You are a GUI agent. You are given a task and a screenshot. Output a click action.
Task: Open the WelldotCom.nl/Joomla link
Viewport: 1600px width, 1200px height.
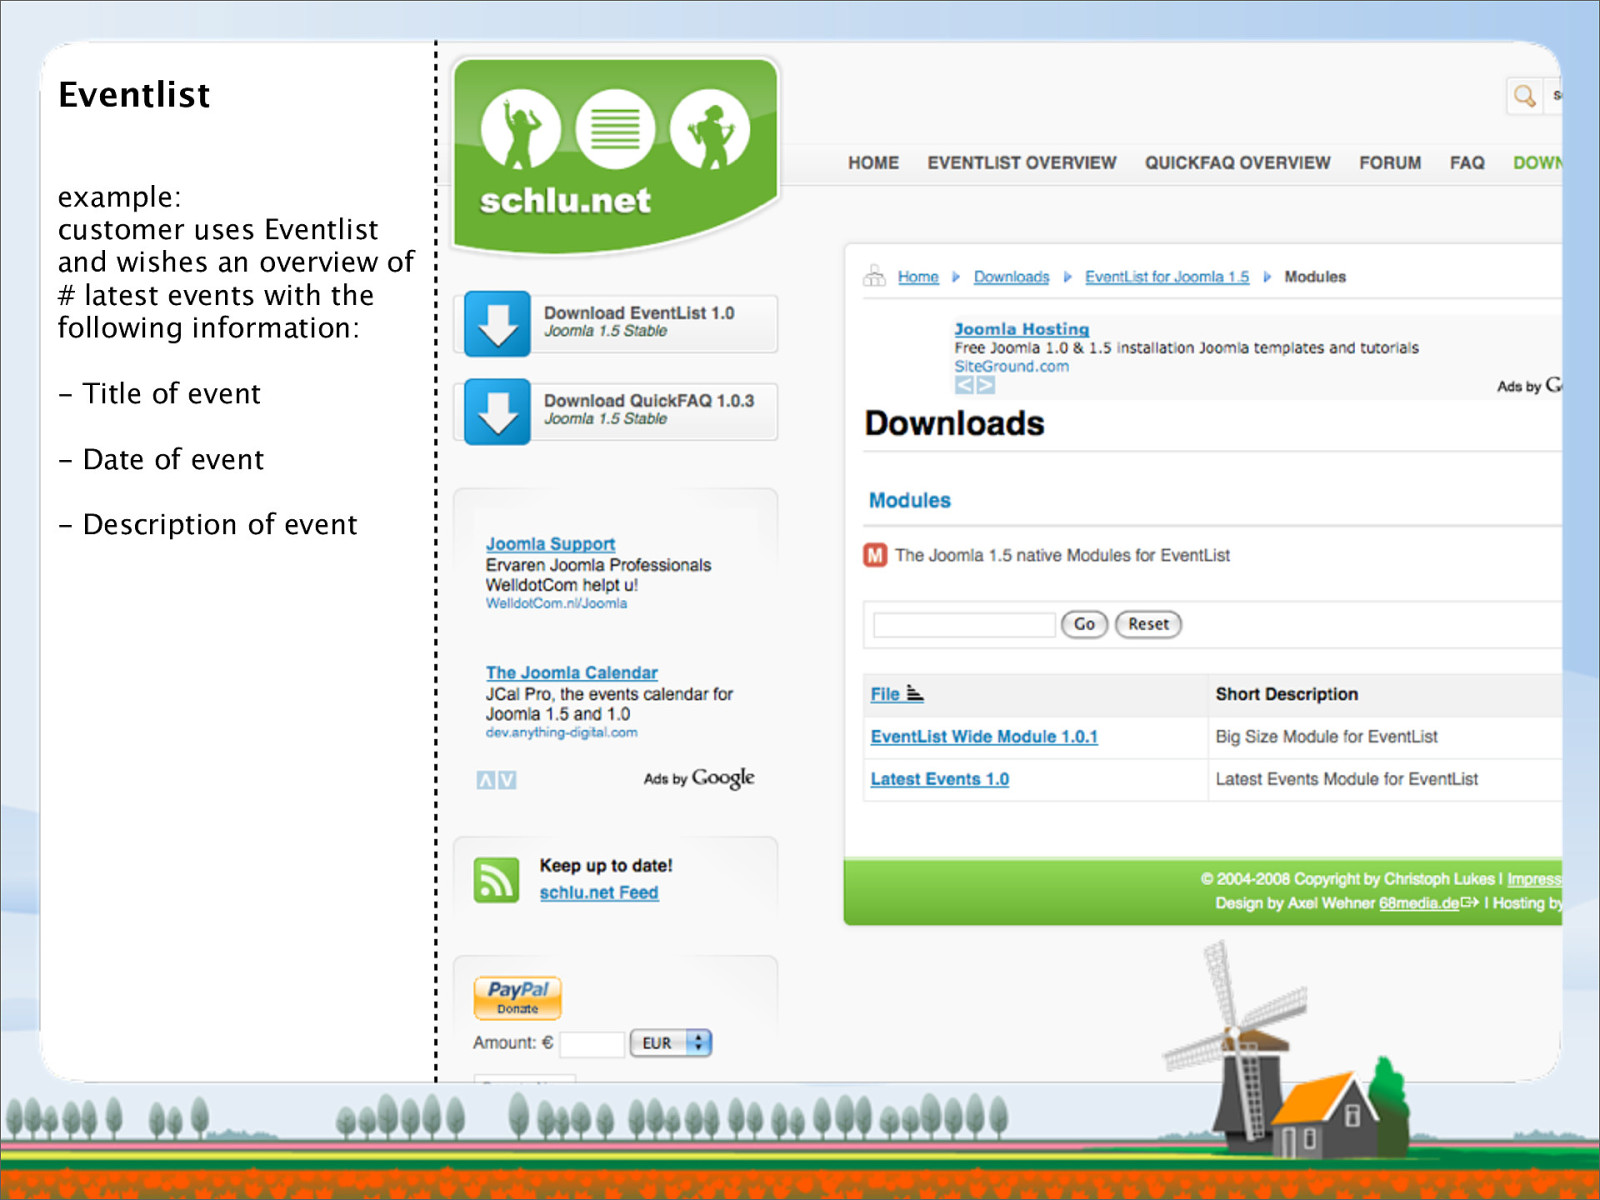[x=556, y=603]
